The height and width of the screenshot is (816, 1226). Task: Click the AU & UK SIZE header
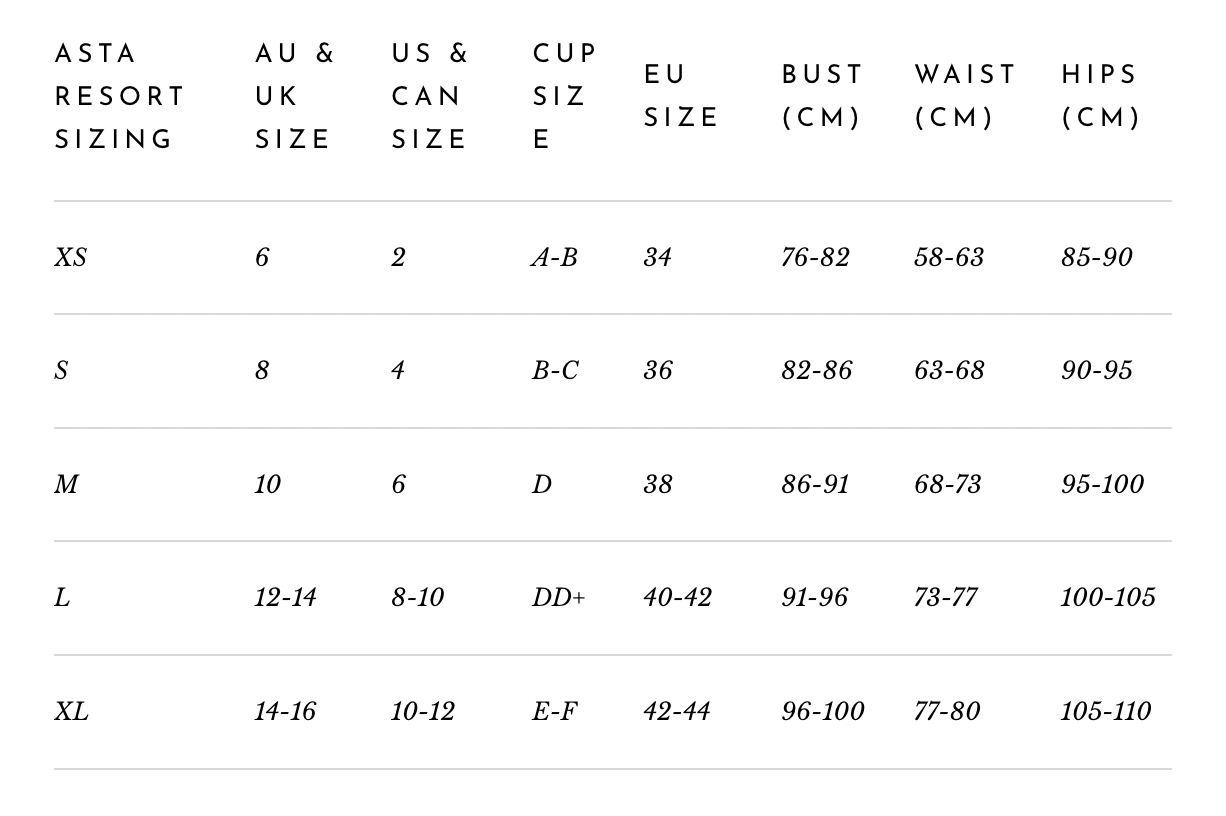(x=294, y=97)
